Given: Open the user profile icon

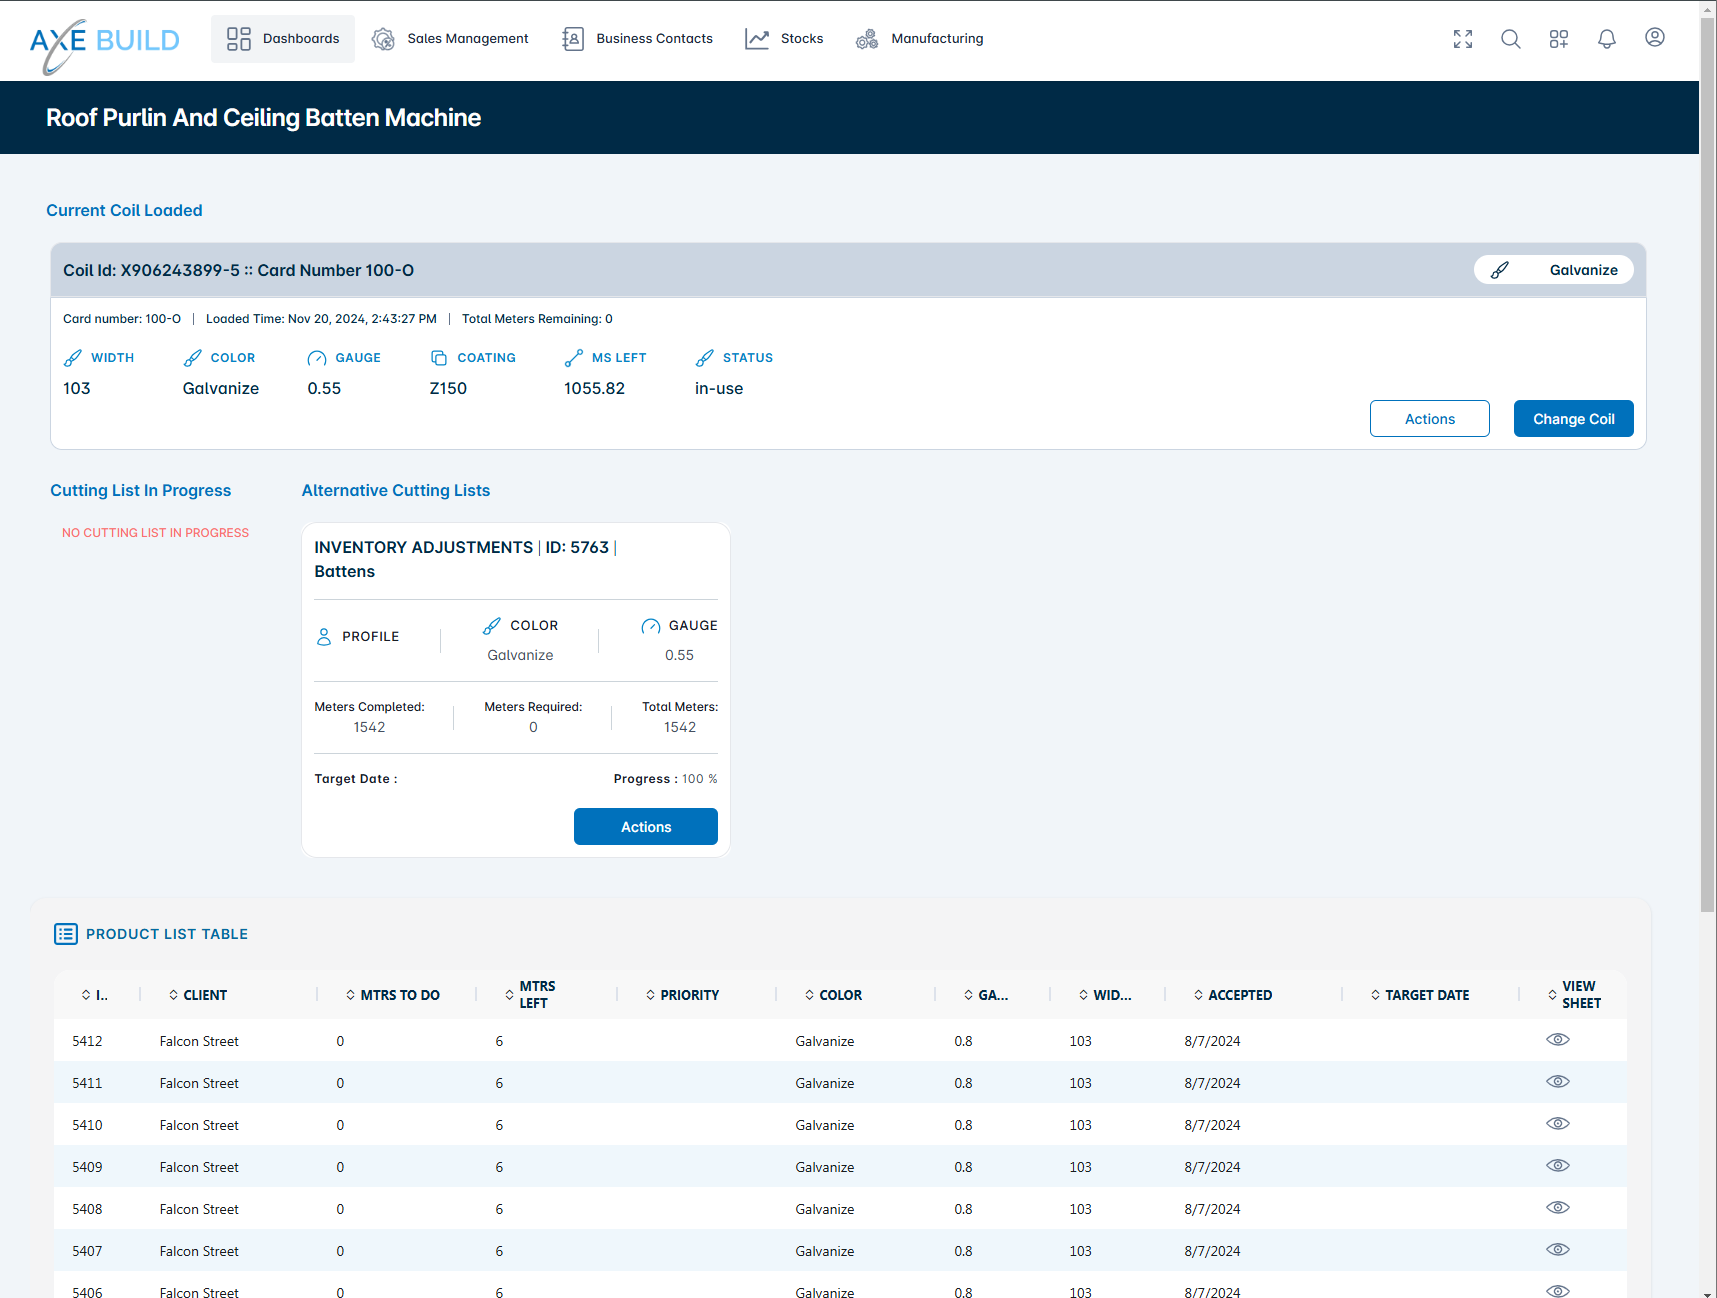Looking at the screenshot, I should point(1655,38).
